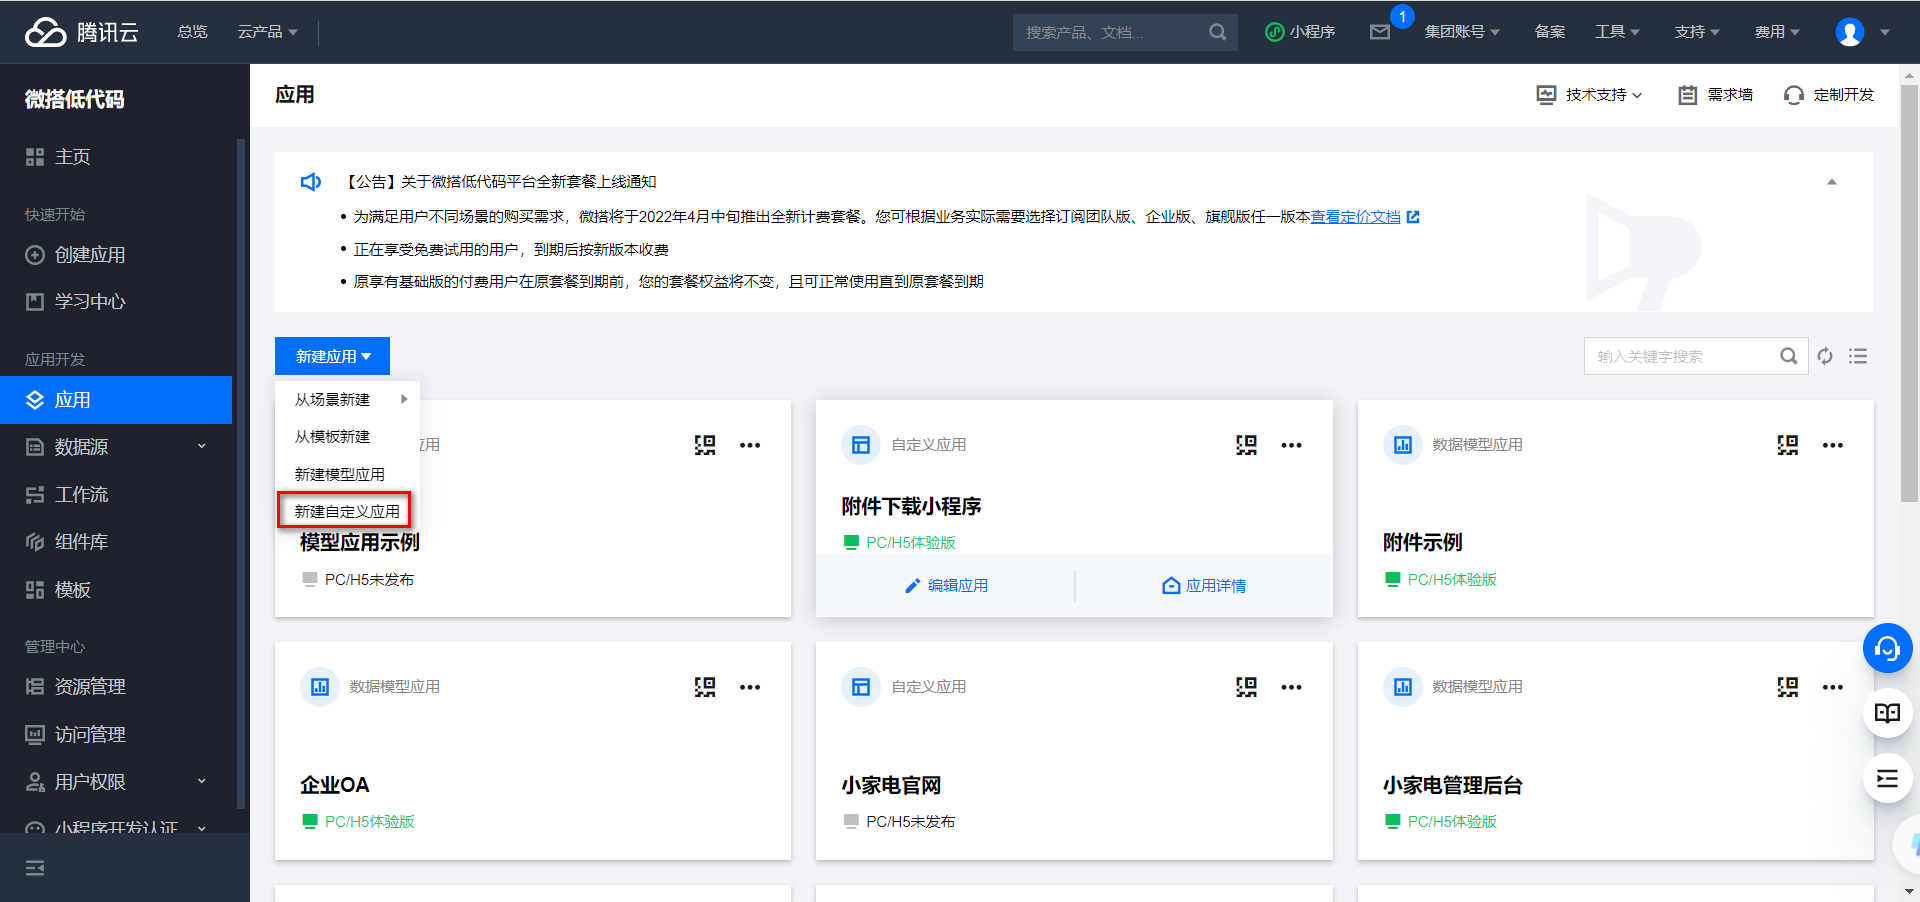
Task: Expand the 从场景新建 submenu
Action: (x=347, y=399)
